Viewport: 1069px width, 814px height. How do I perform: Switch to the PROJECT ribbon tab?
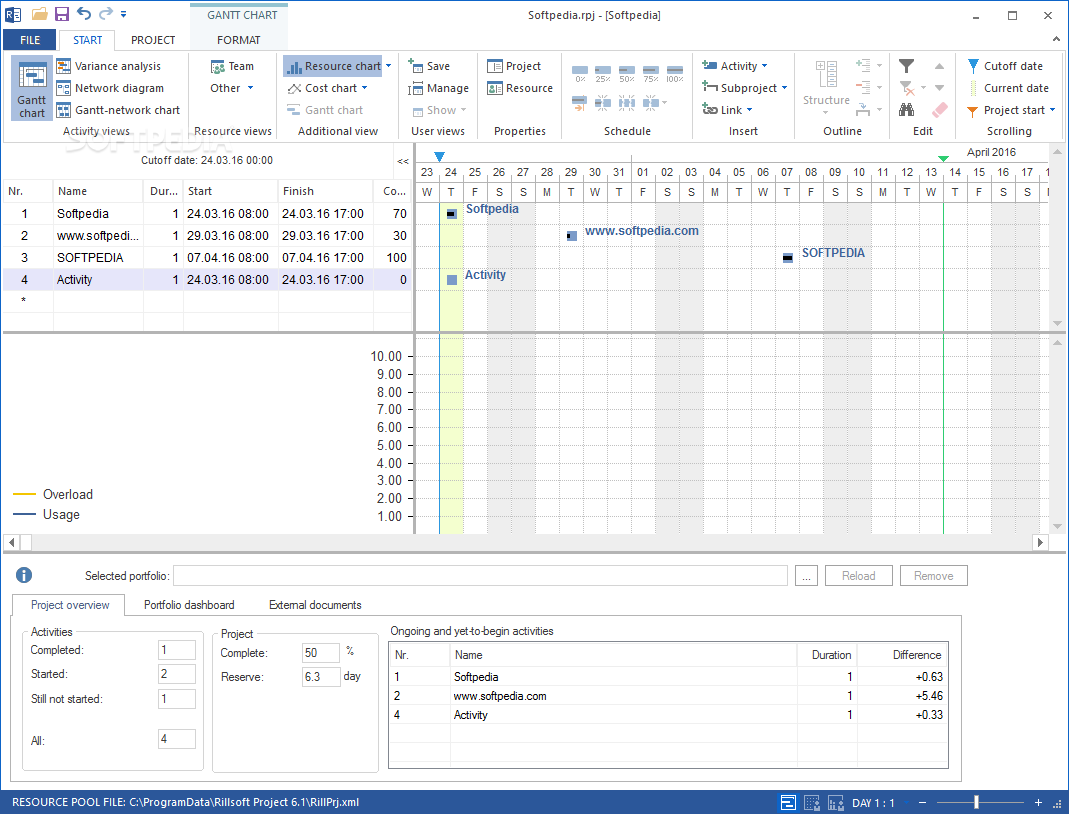point(153,40)
